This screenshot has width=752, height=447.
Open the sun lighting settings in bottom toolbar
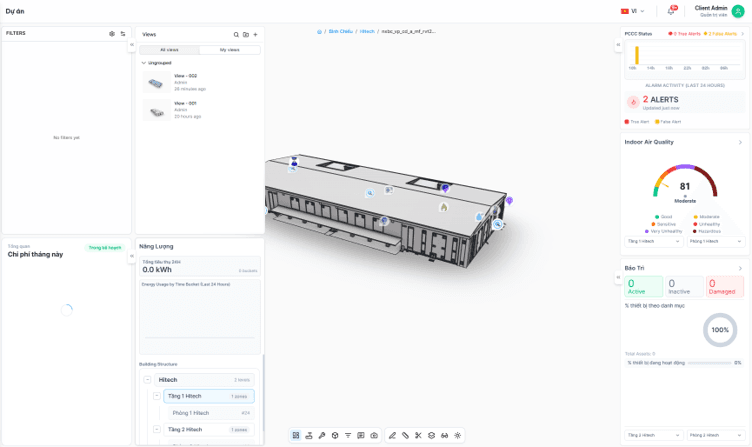(458, 435)
